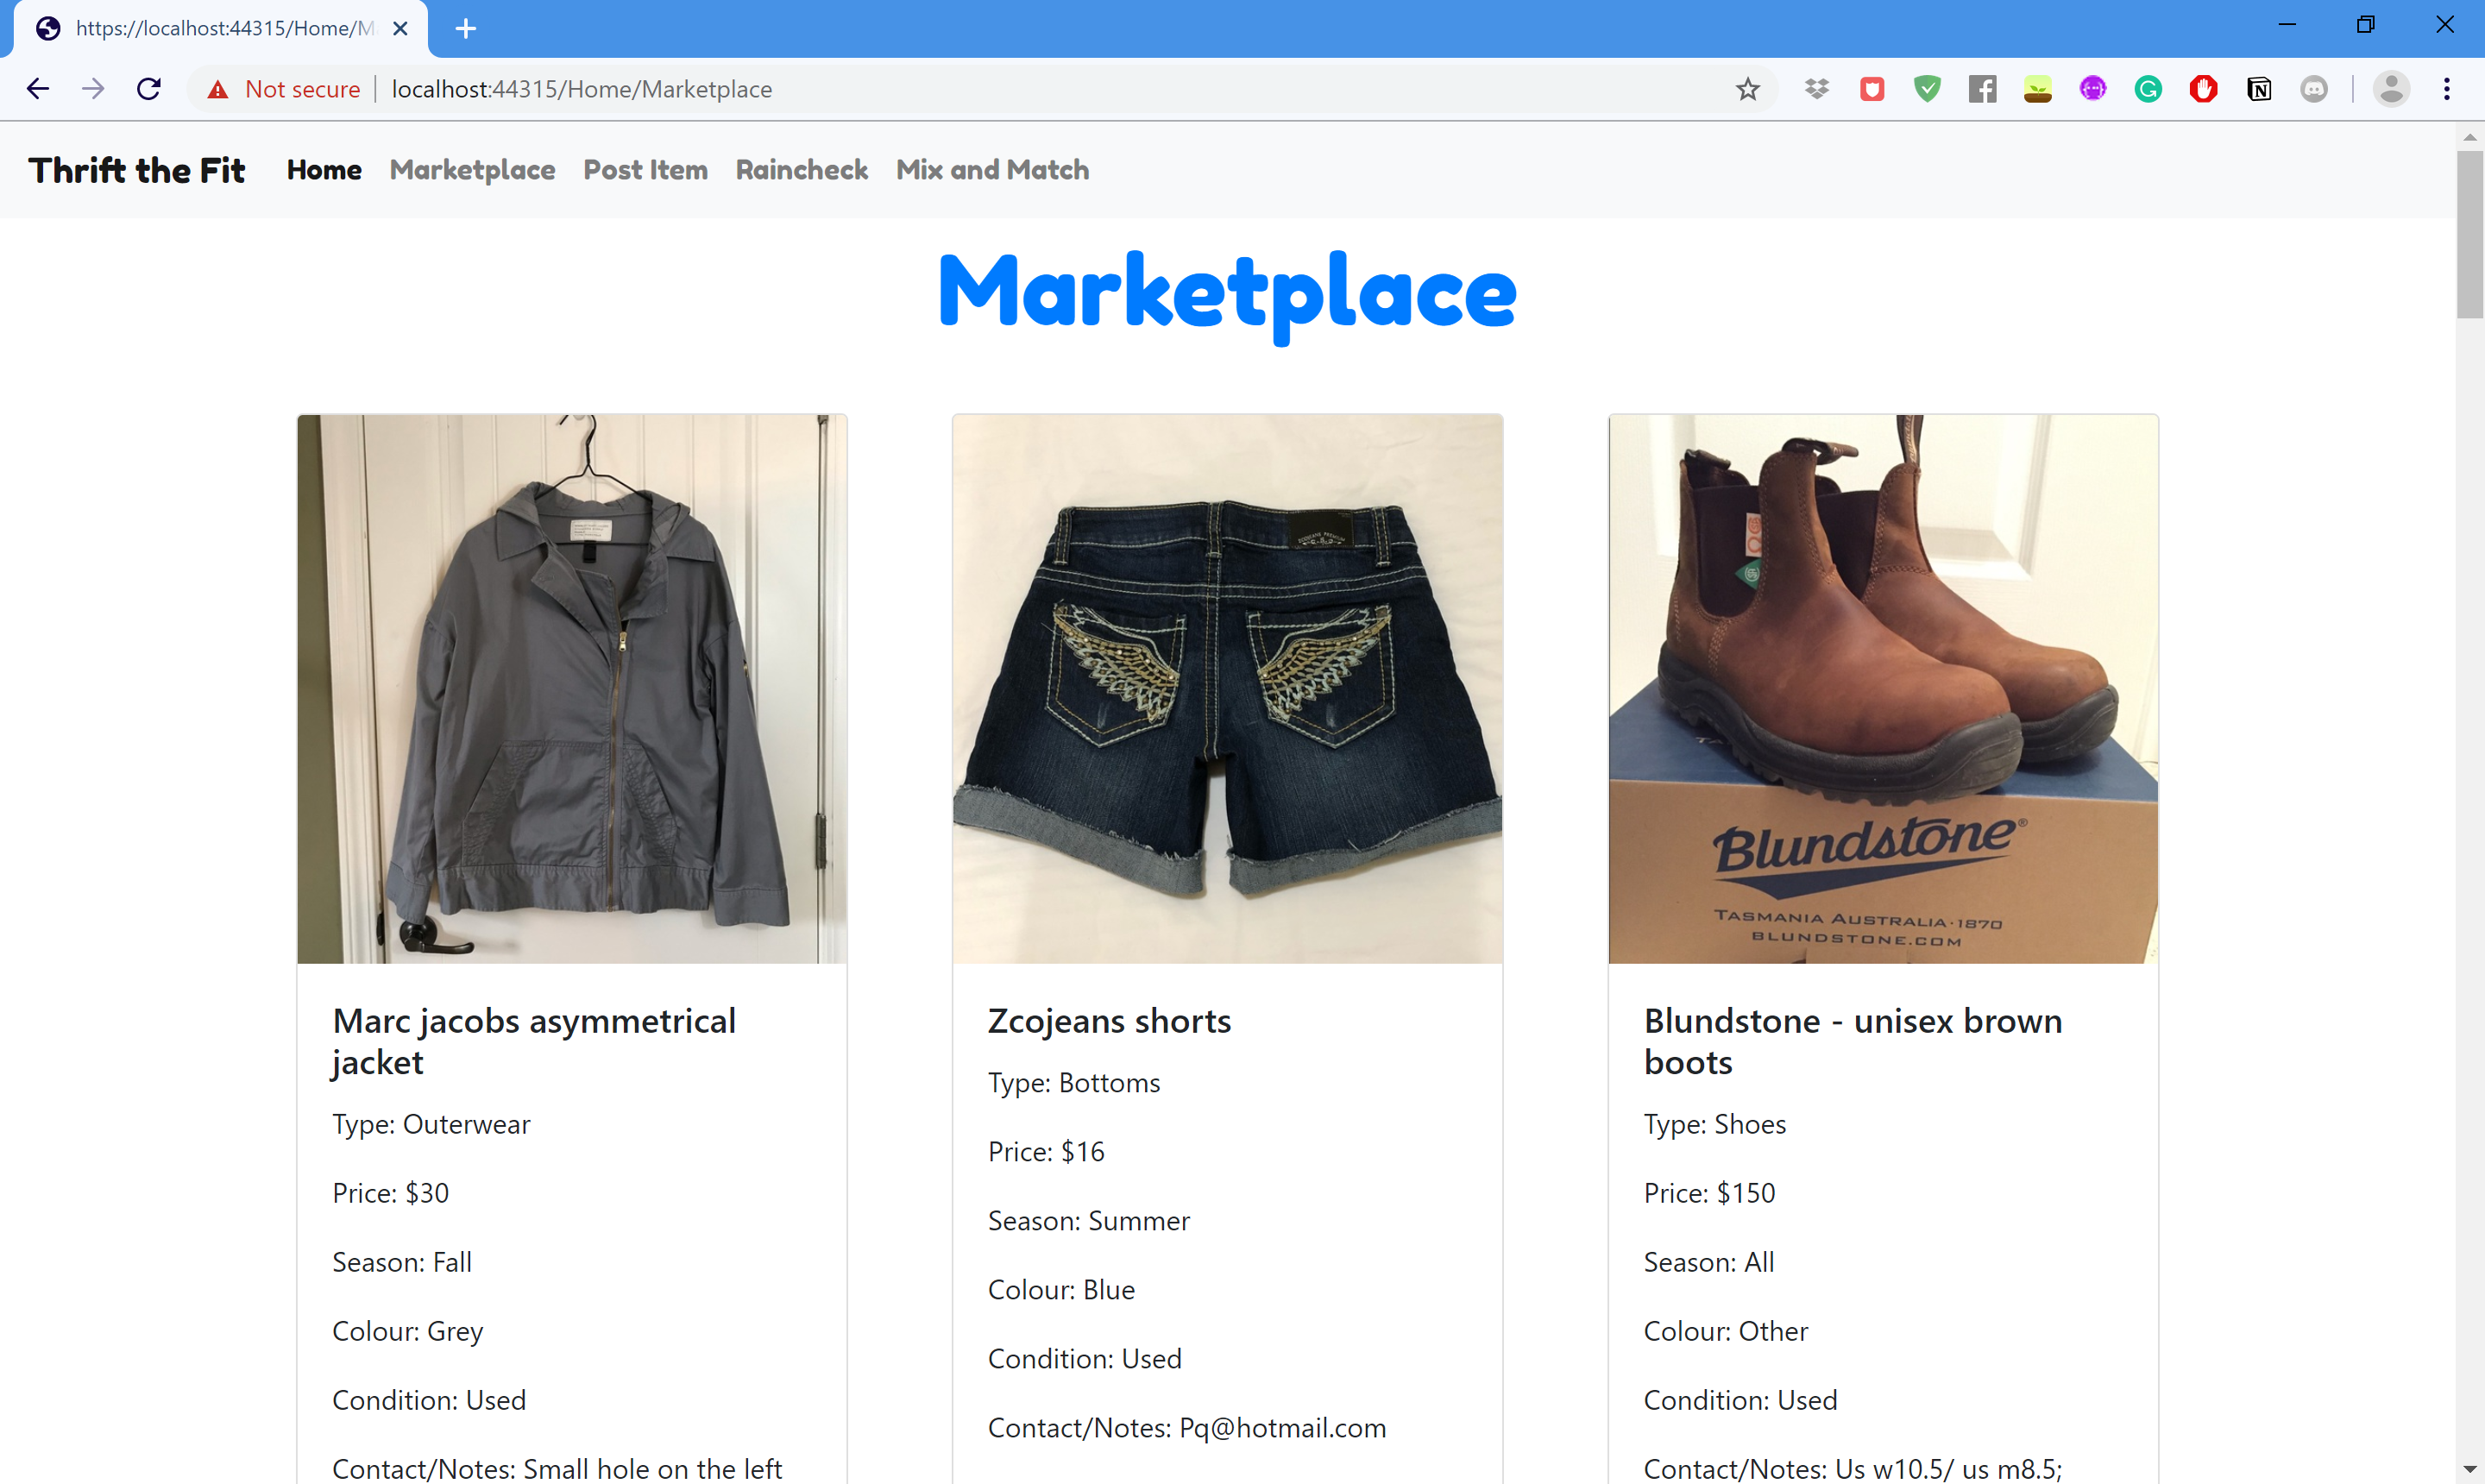Go to the Post Item page
This screenshot has height=1484, width=2485.
[645, 170]
